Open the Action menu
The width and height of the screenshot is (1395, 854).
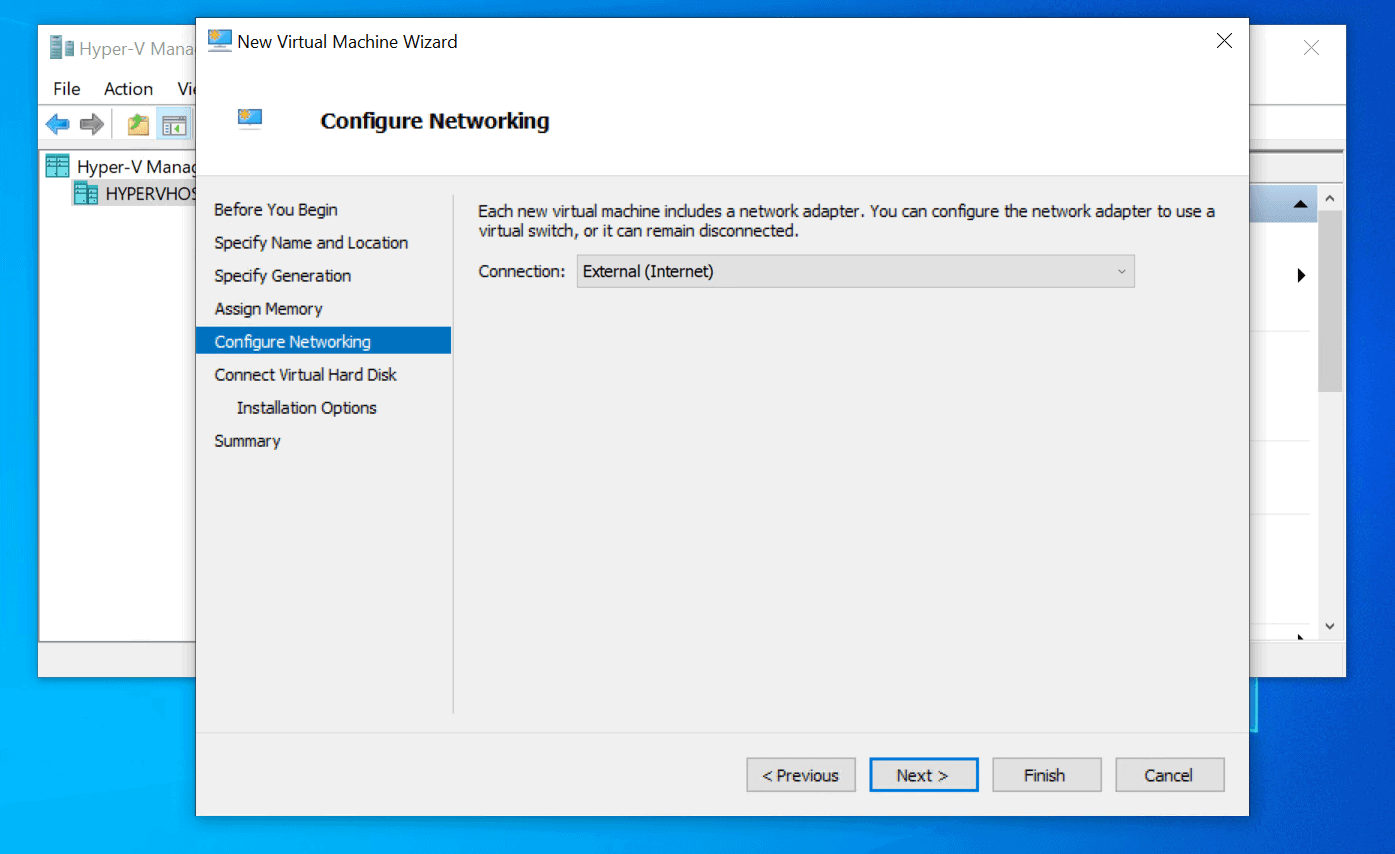coord(128,89)
